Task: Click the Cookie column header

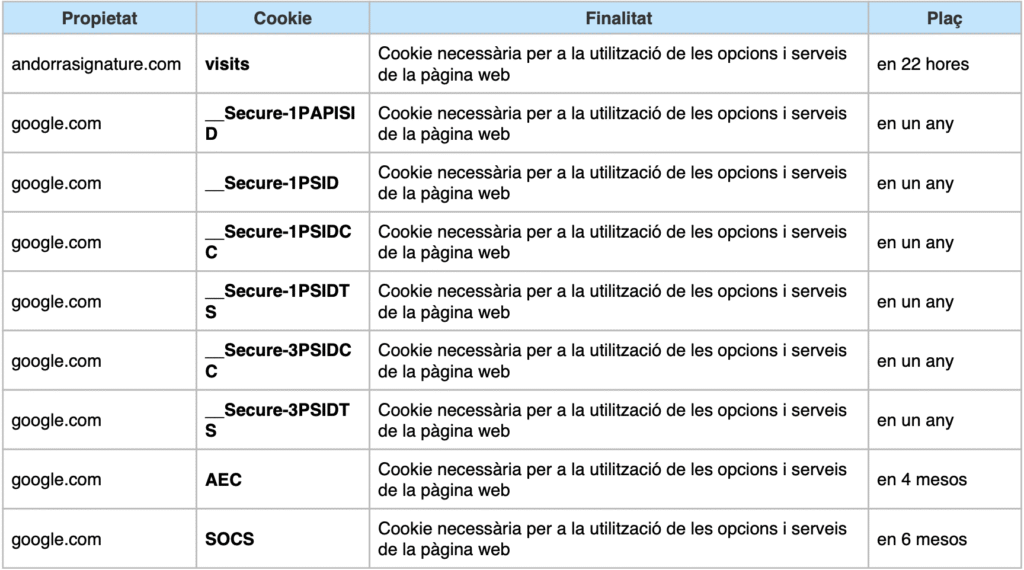Action: click(282, 18)
